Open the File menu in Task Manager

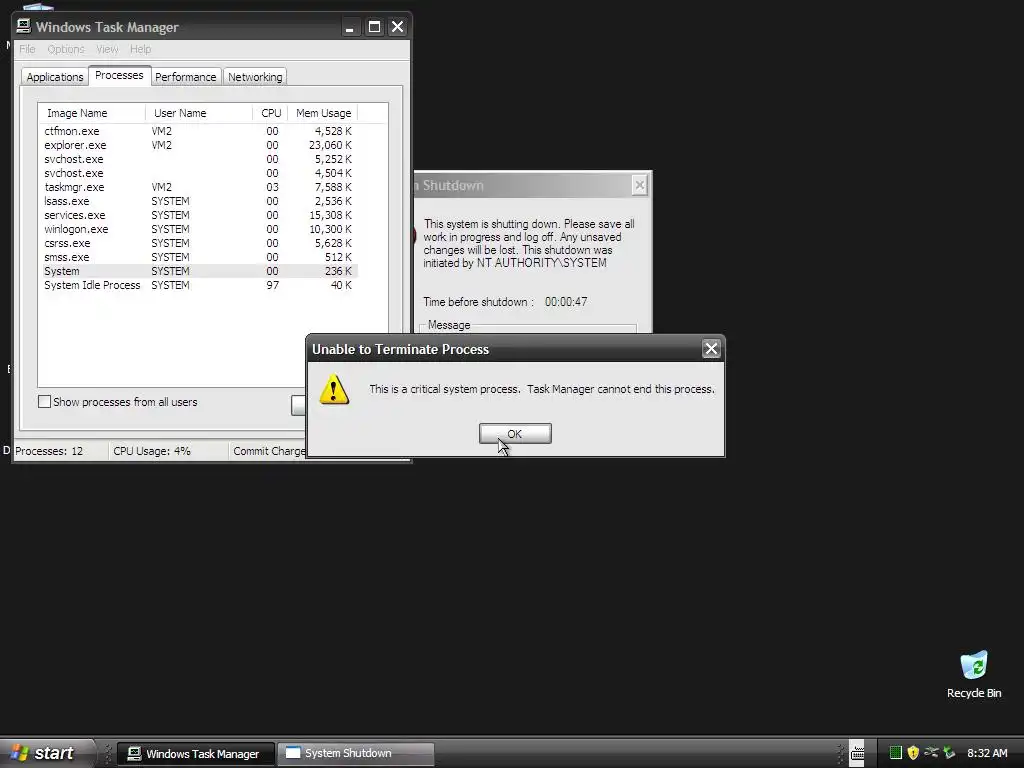27,49
